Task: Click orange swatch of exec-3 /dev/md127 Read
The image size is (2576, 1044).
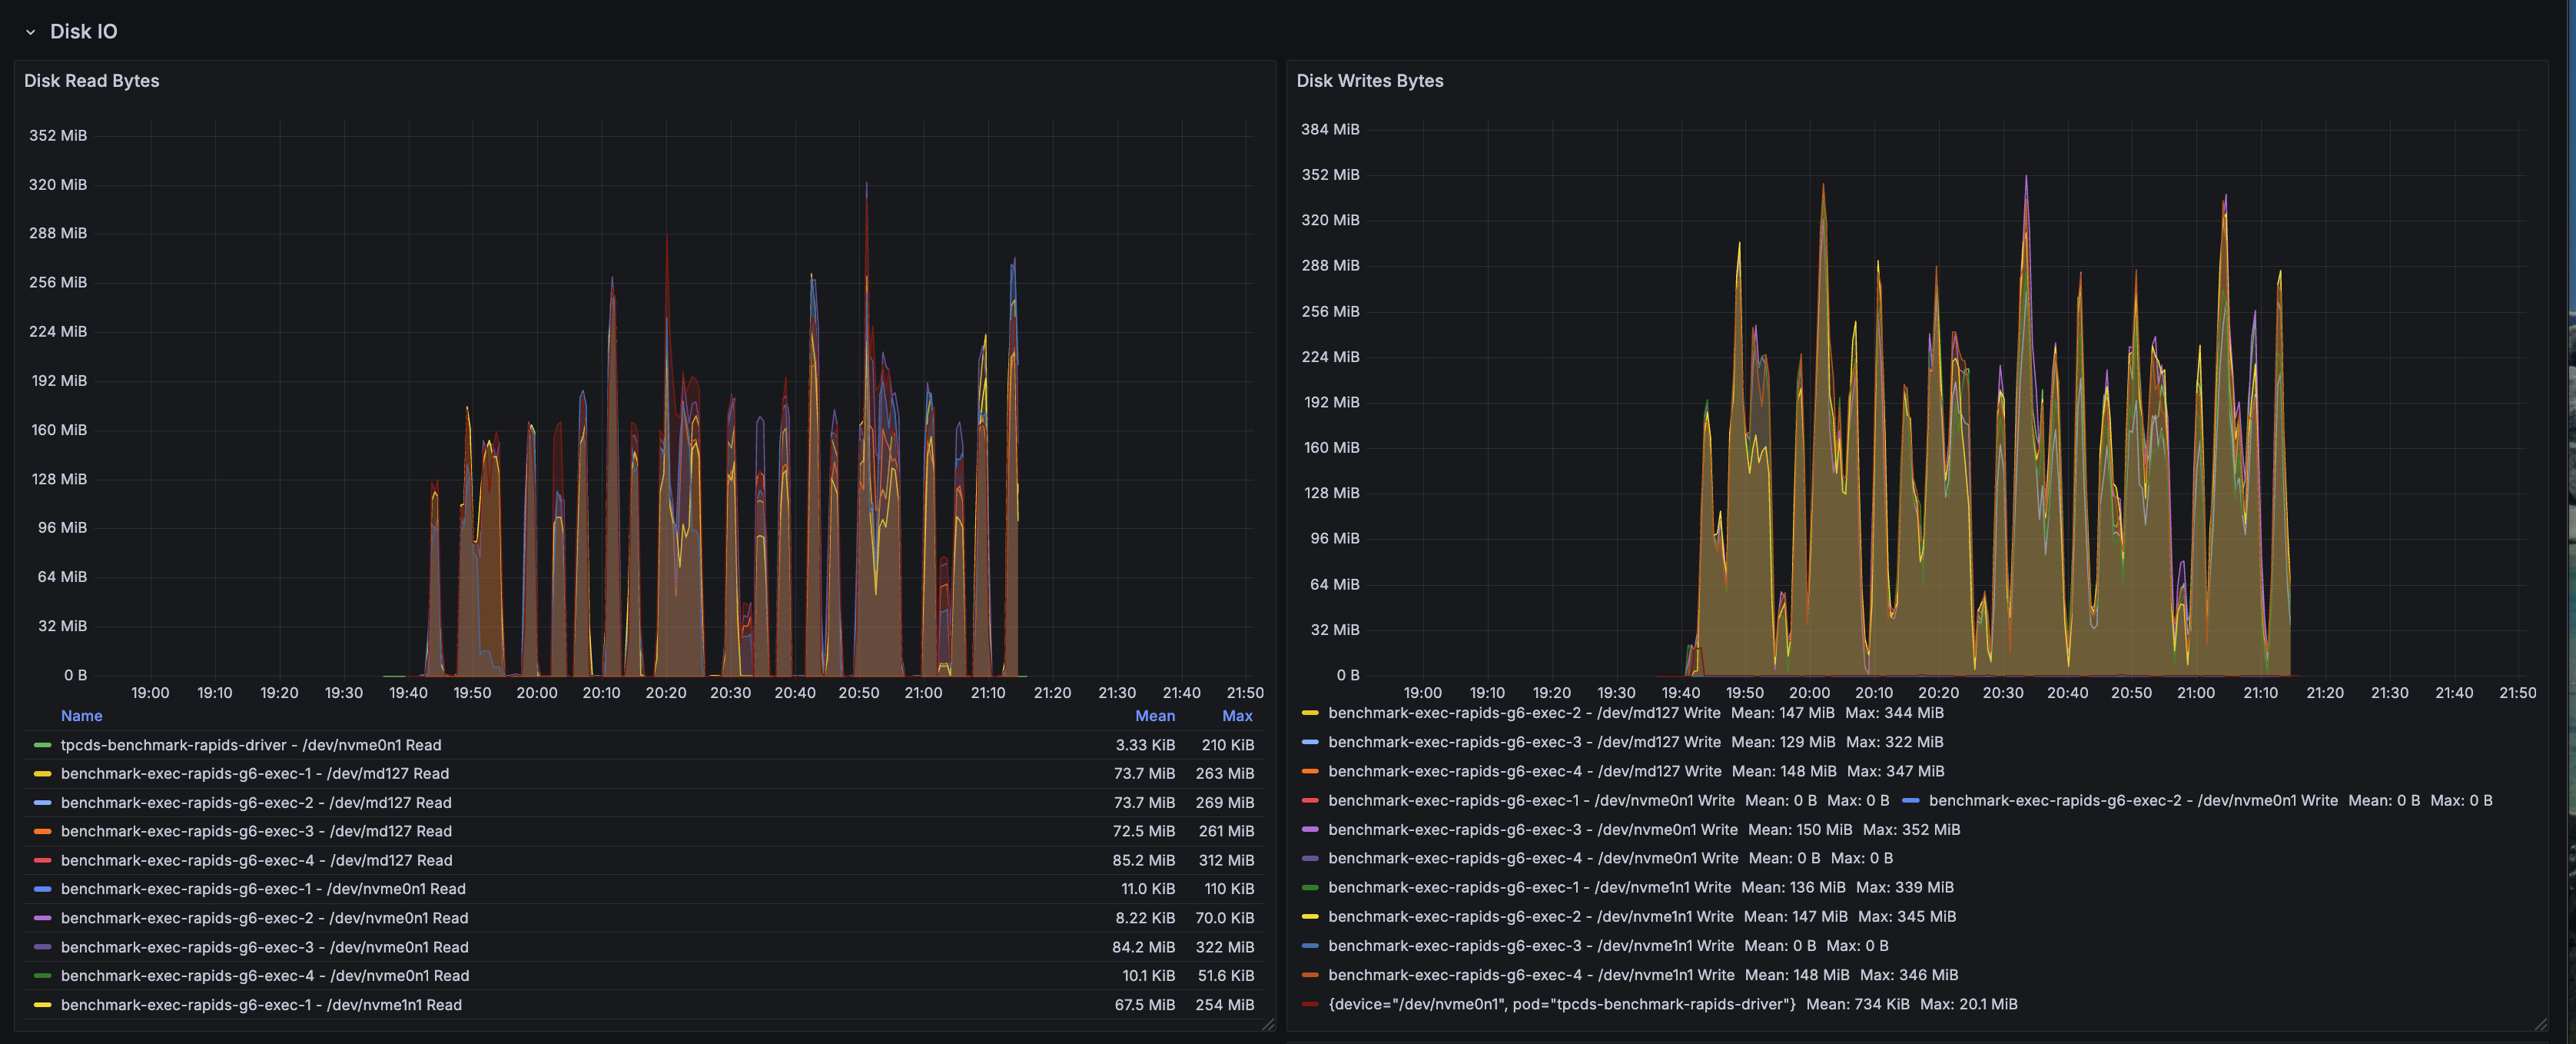Action: 42,831
